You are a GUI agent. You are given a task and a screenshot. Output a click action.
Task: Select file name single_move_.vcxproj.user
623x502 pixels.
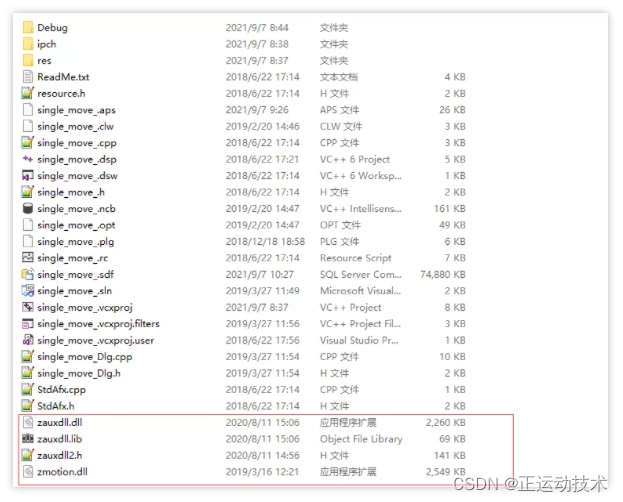[96, 341]
